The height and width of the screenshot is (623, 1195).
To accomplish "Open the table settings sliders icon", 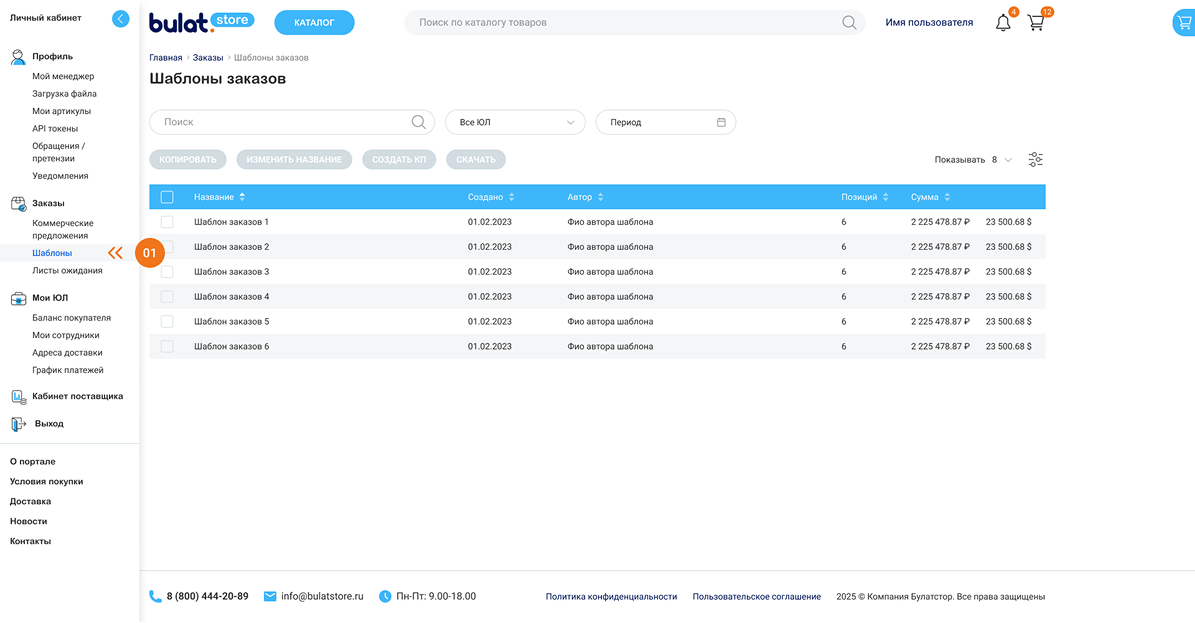I will (1035, 160).
